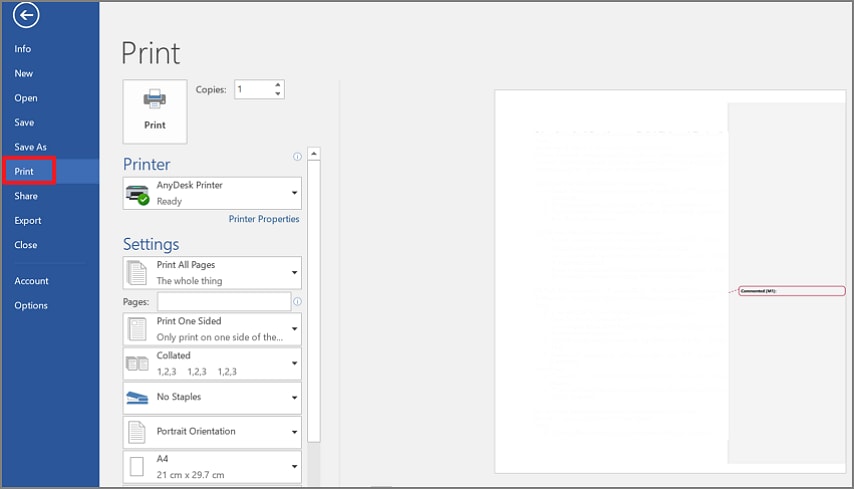Choose Save in the sidebar
Screen dimensions: 854x489
(x=24, y=123)
